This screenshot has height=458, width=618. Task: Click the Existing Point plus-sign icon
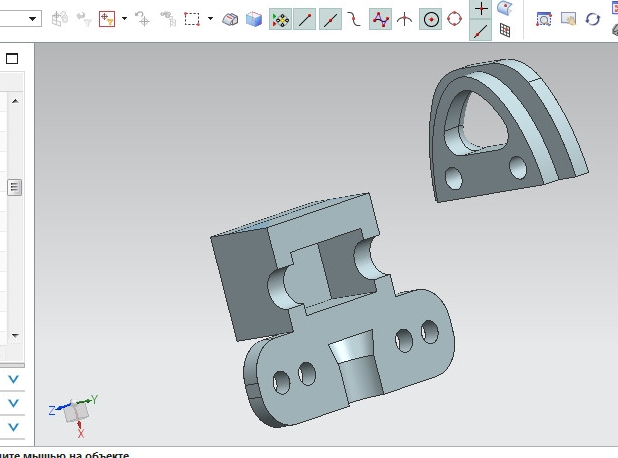click(x=481, y=8)
